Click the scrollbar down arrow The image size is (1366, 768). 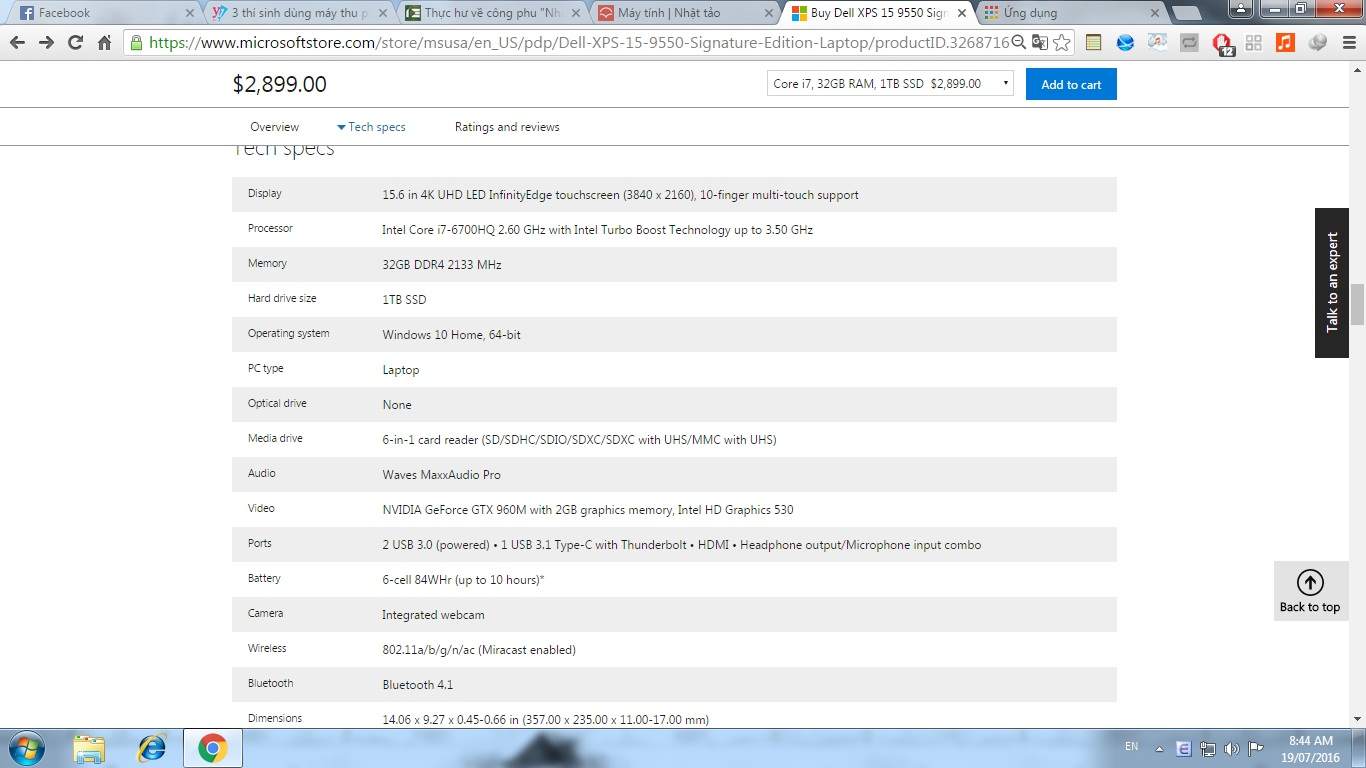pos(1357,718)
